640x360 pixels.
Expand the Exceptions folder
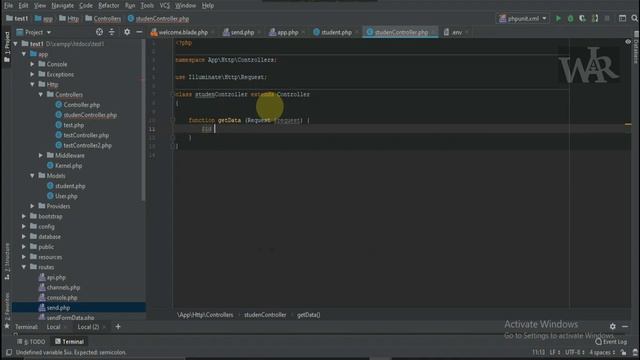click(x=32, y=74)
